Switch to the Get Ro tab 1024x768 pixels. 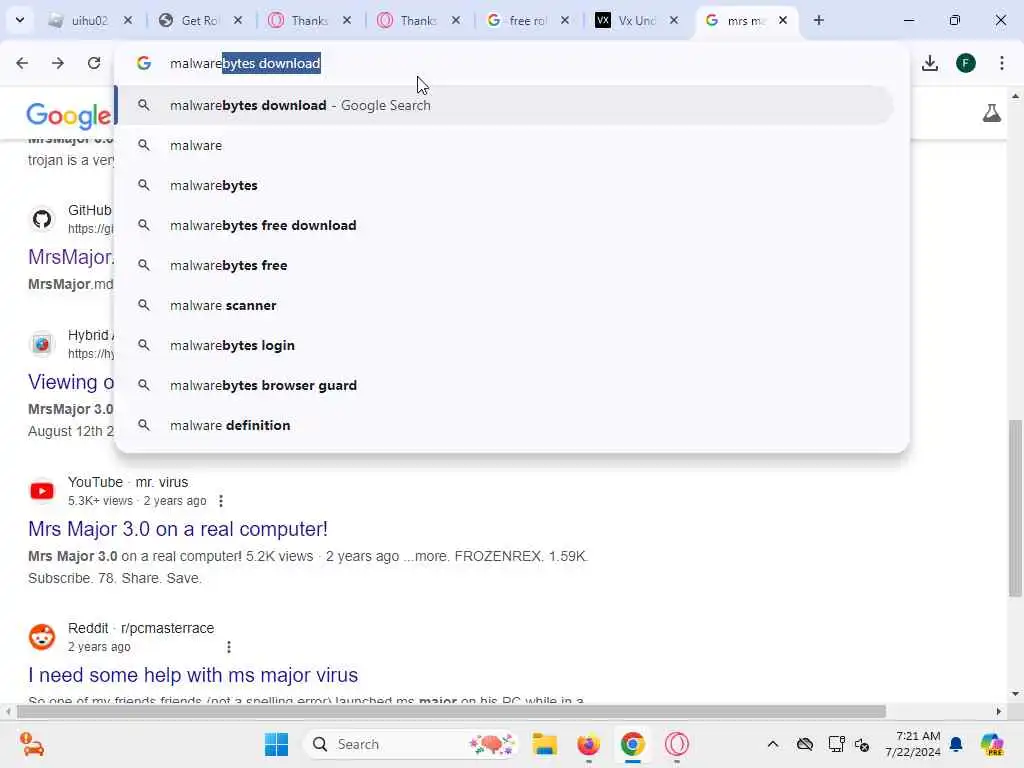click(x=199, y=21)
